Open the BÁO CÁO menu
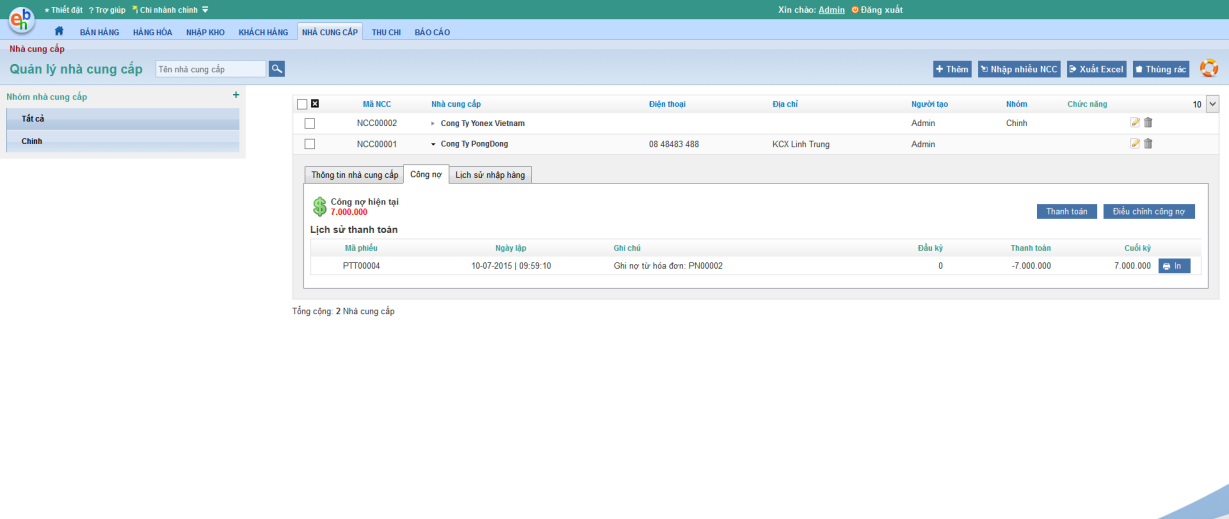 pos(432,32)
